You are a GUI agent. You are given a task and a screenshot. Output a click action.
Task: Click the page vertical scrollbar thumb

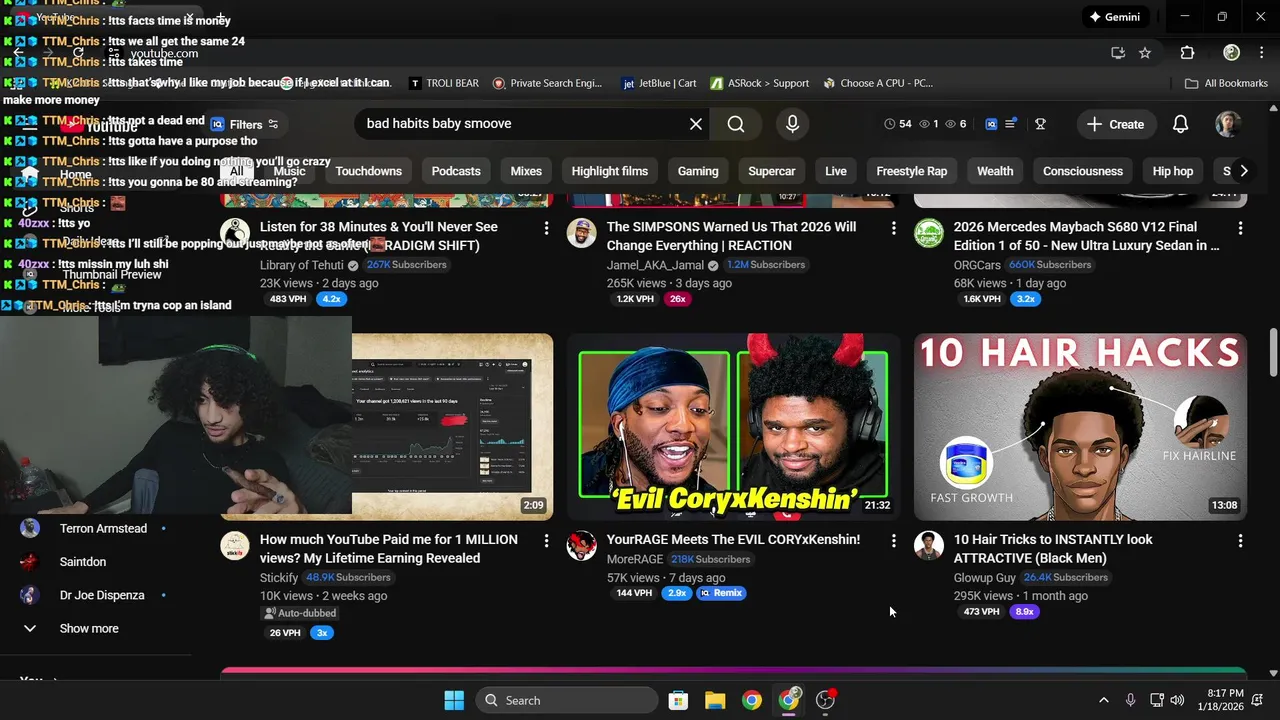point(1273,352)
